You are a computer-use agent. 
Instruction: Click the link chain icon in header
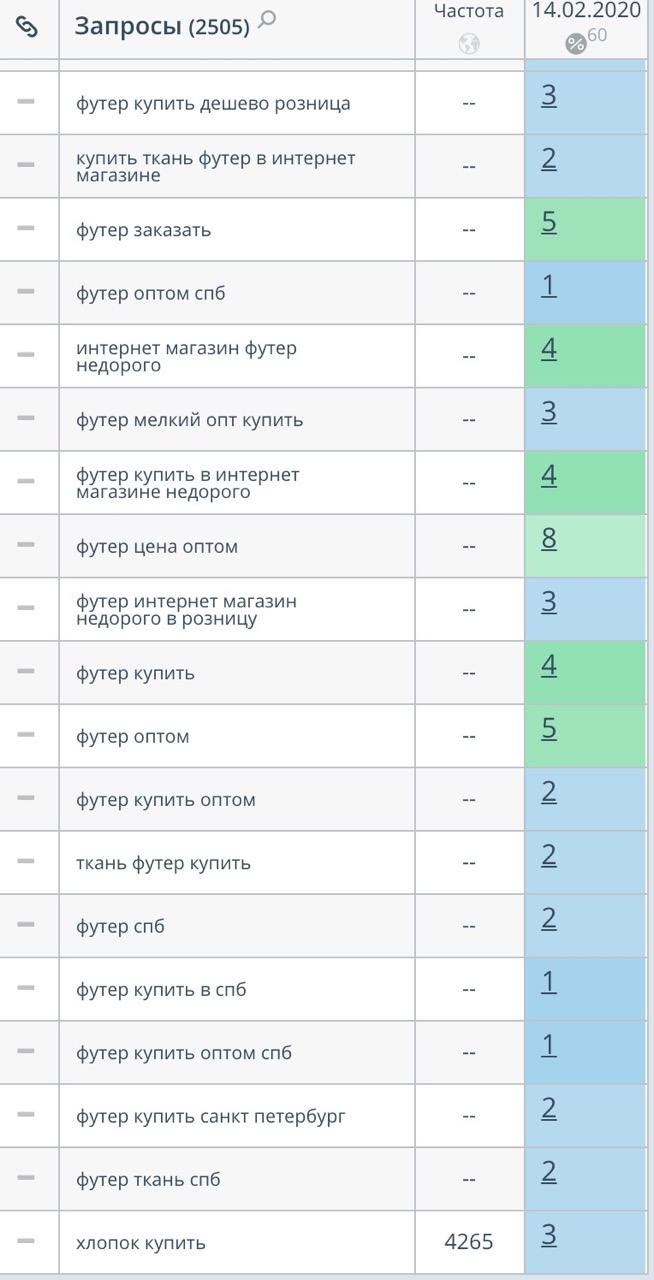click(x=27, y=27)
